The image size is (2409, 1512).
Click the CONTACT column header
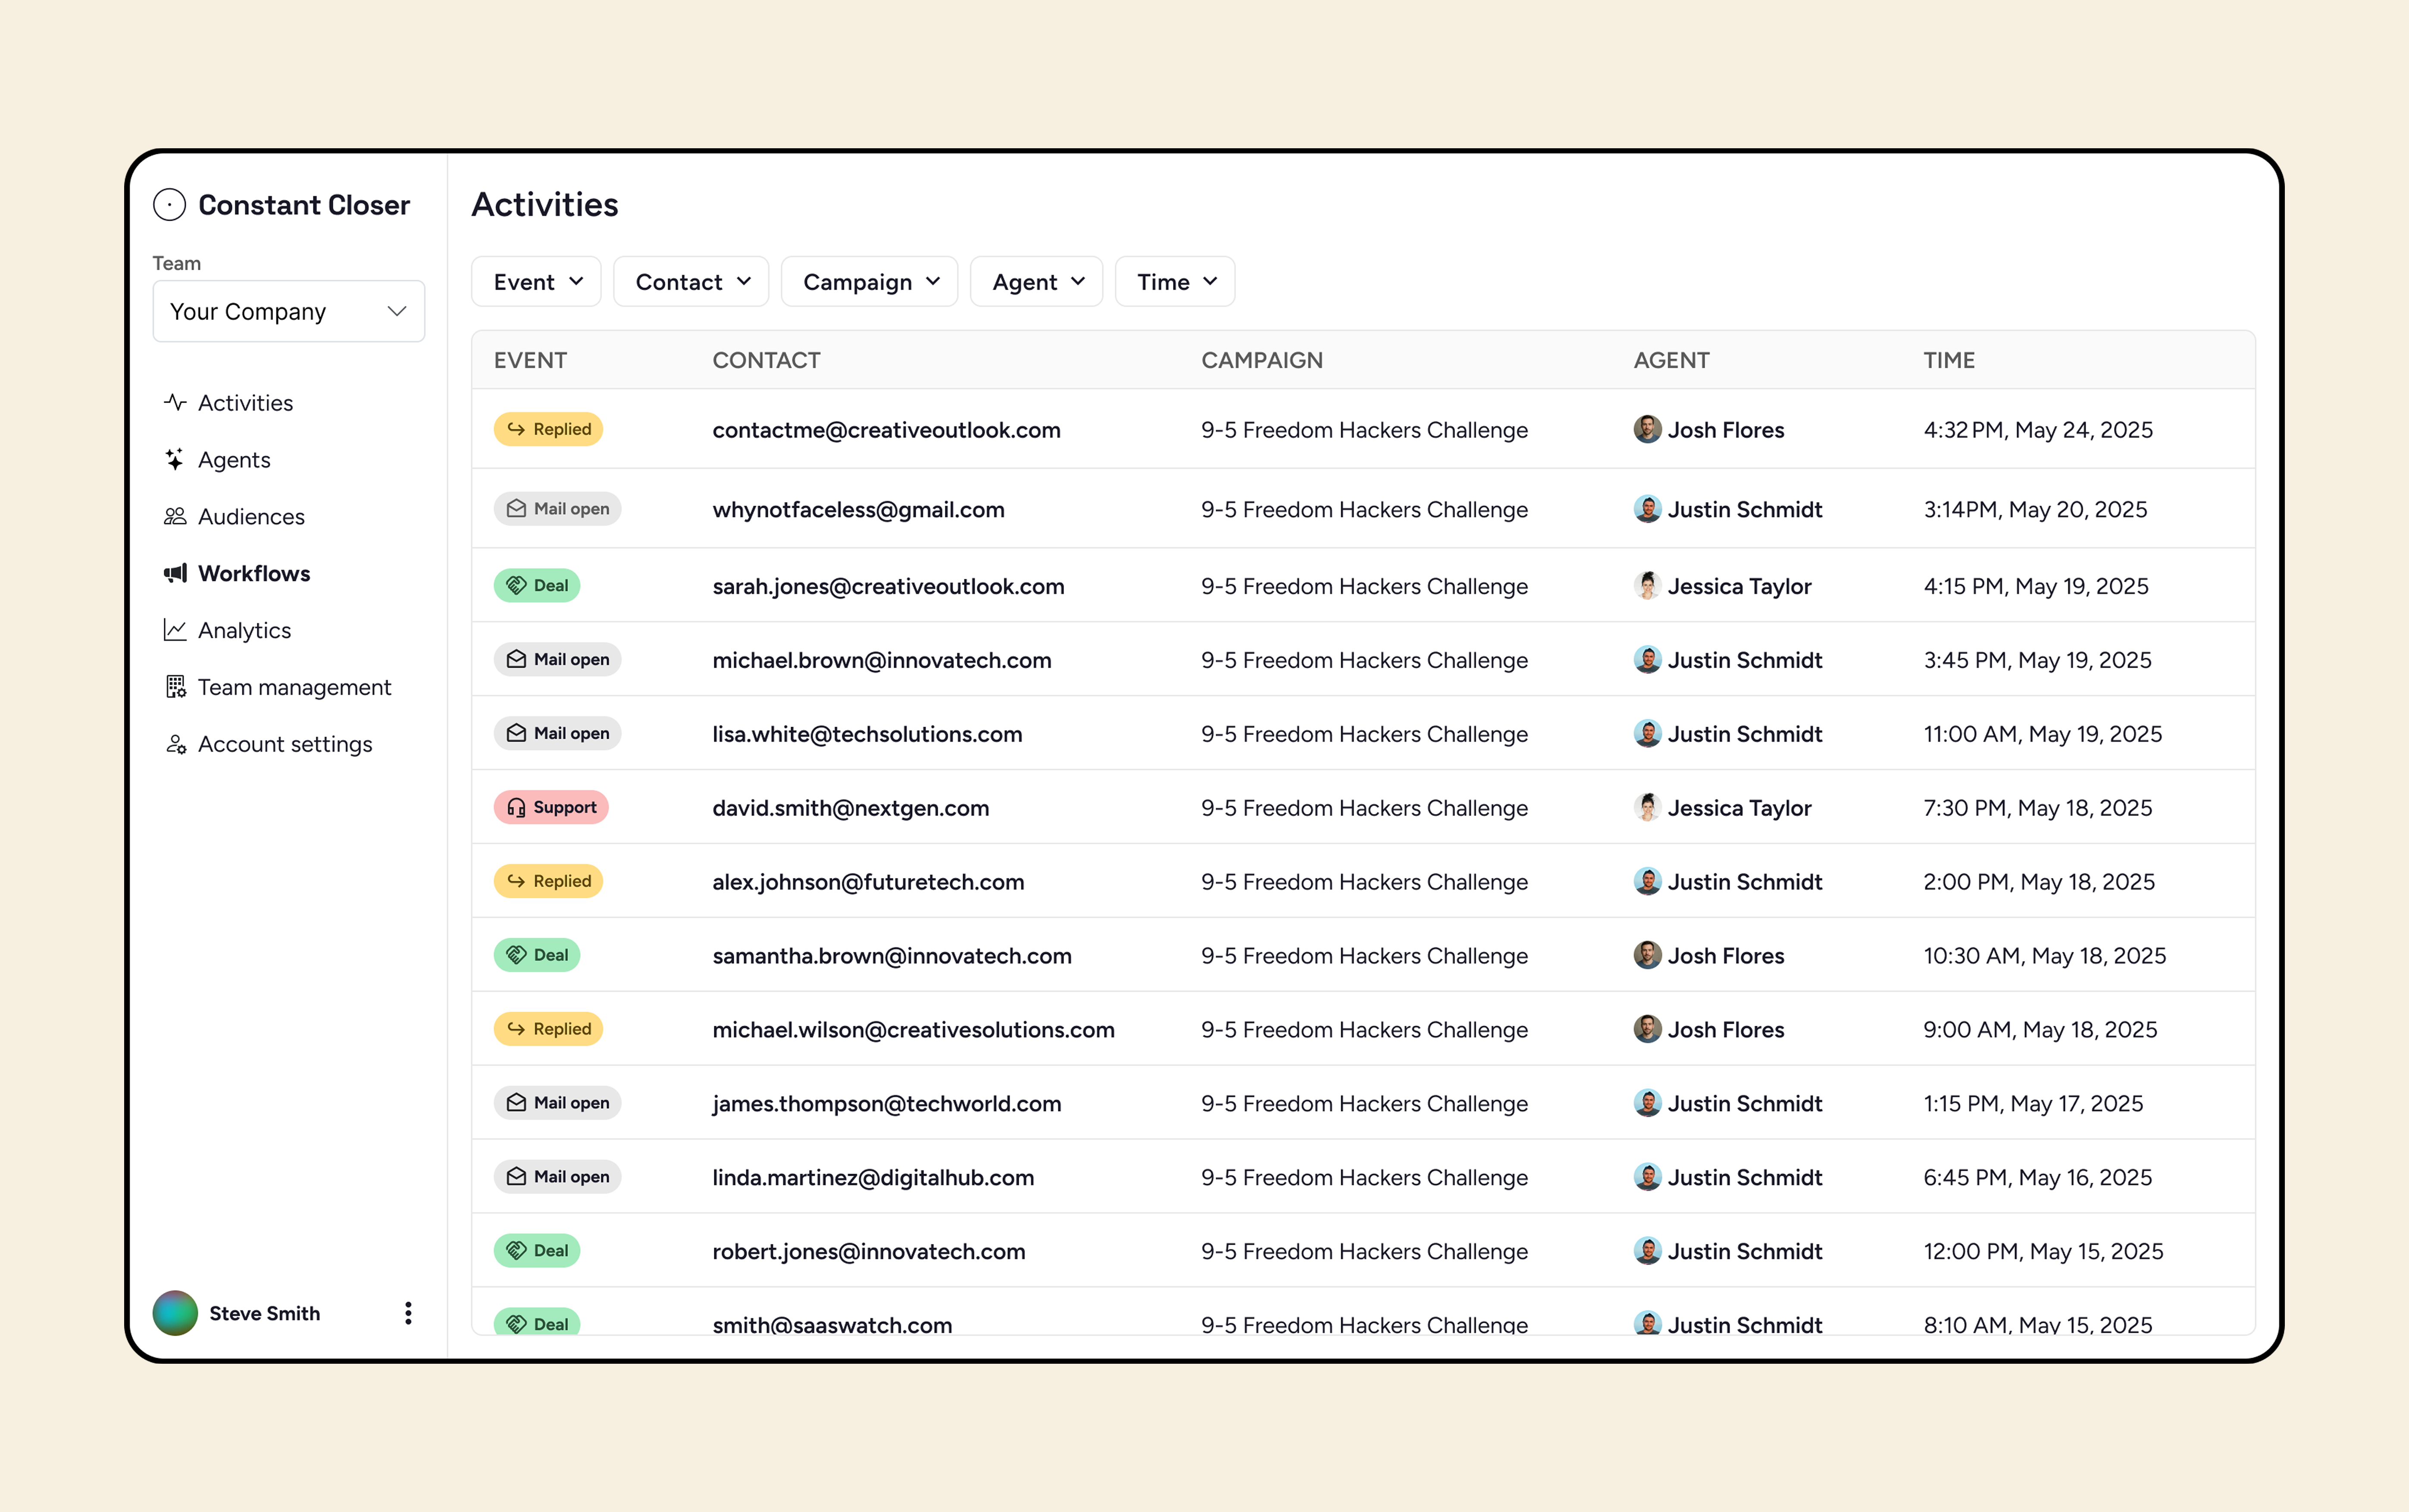(766, 361)
